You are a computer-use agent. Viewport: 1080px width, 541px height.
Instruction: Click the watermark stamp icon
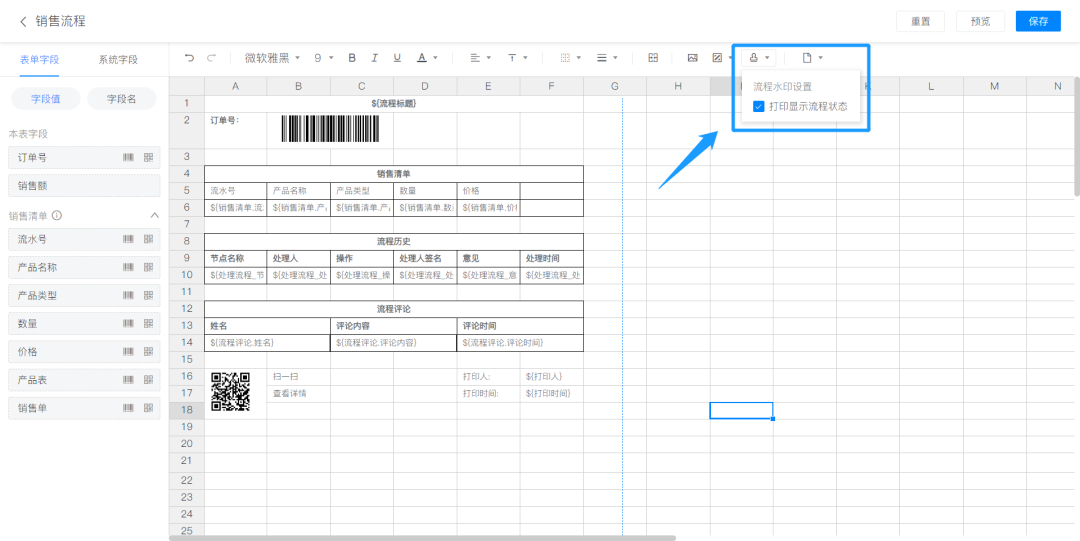click(x=754, y=58)
